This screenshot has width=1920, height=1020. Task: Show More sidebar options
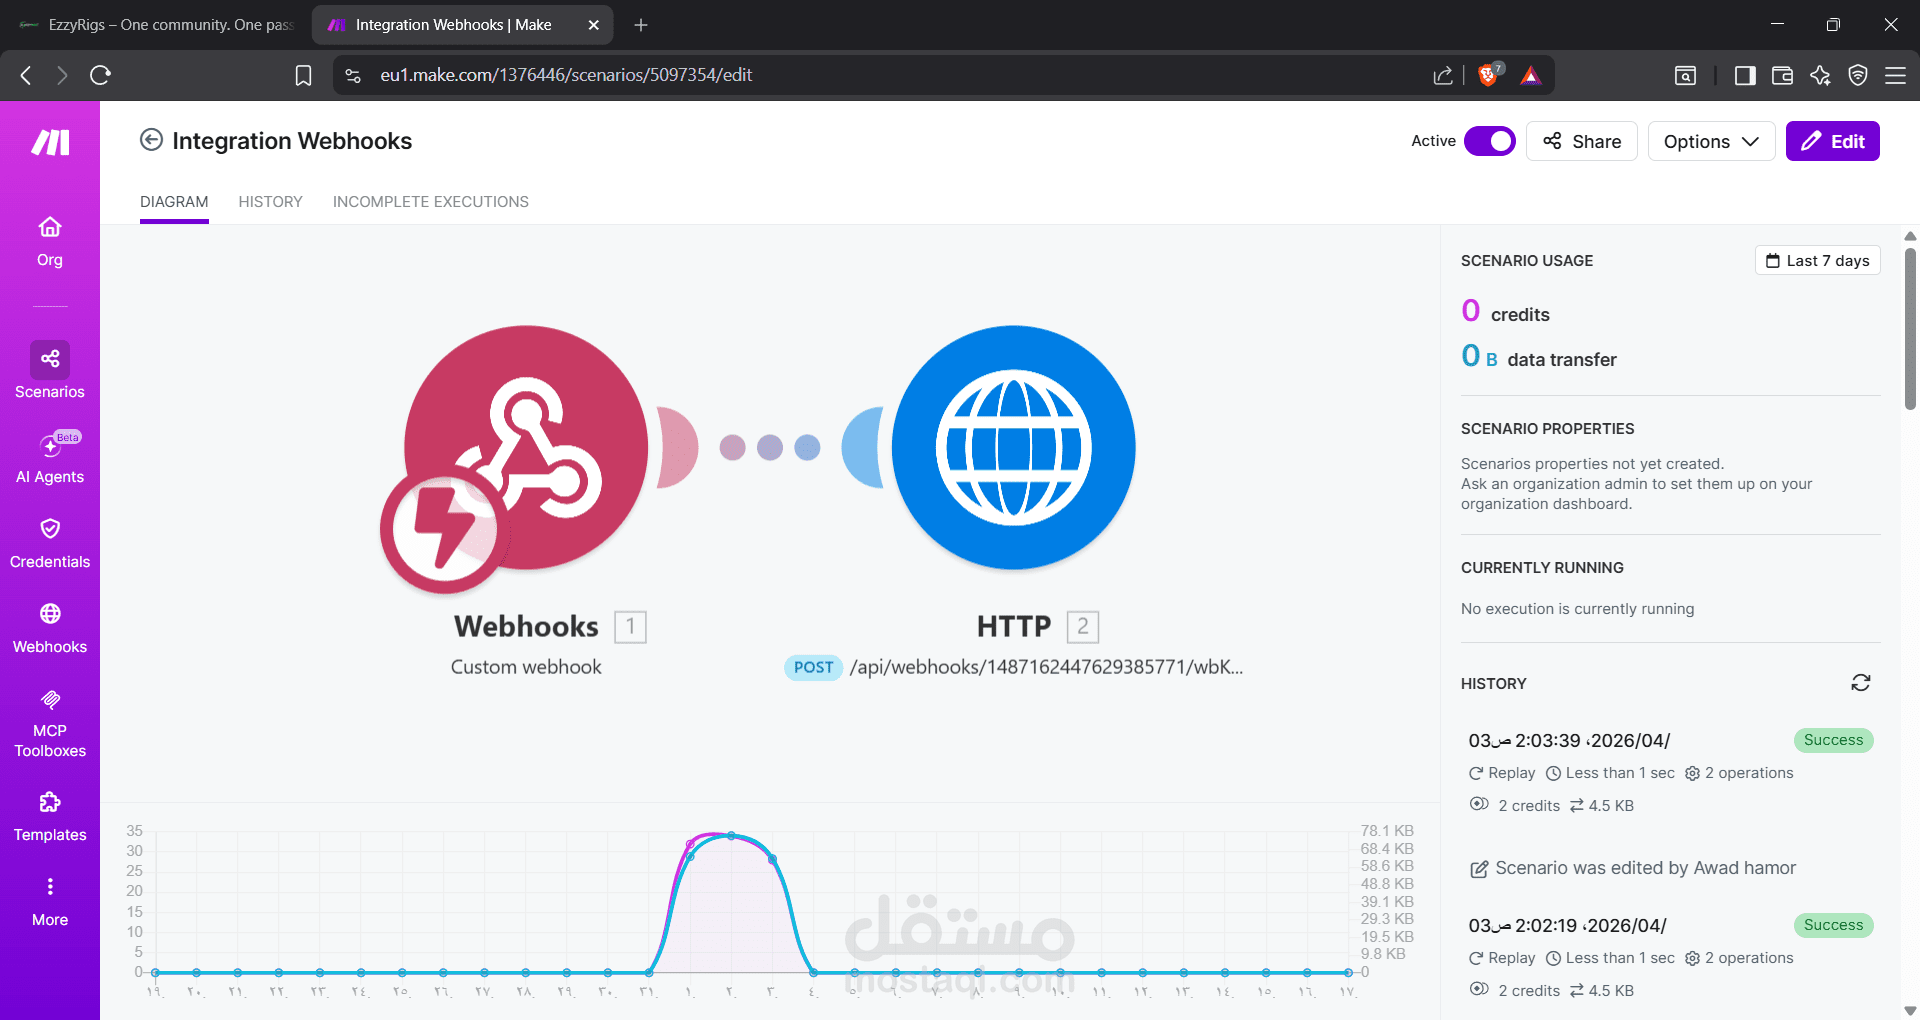[x=50, y=901]
